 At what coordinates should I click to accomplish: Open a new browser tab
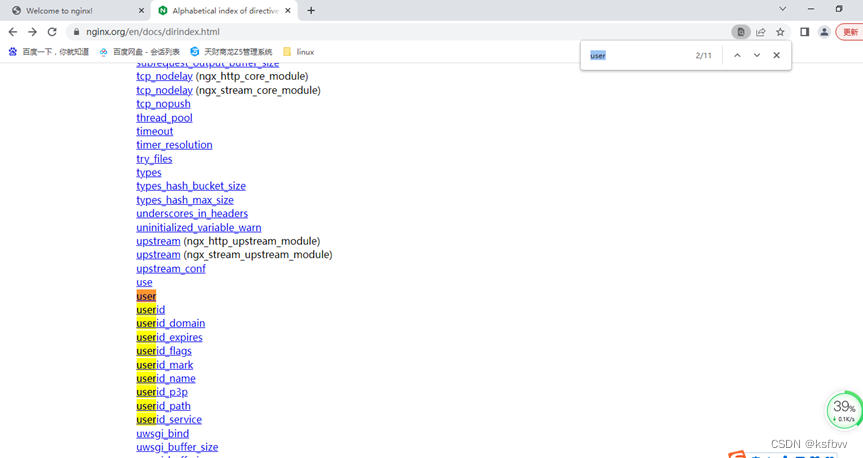[x=311, y=10]
